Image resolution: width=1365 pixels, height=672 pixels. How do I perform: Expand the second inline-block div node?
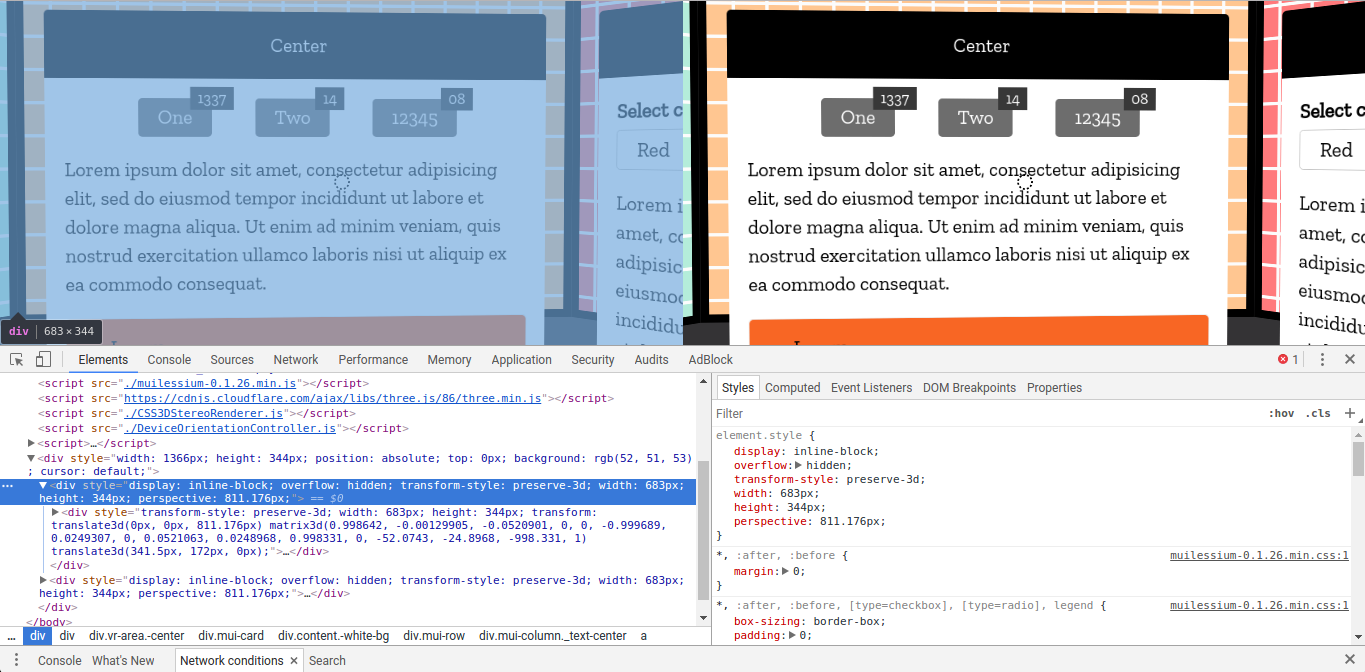(x=43, y=580)
